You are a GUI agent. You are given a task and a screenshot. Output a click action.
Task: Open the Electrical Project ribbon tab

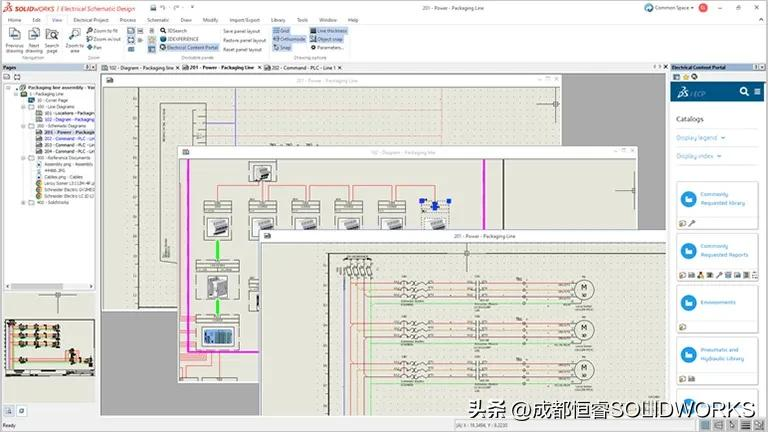90,19
